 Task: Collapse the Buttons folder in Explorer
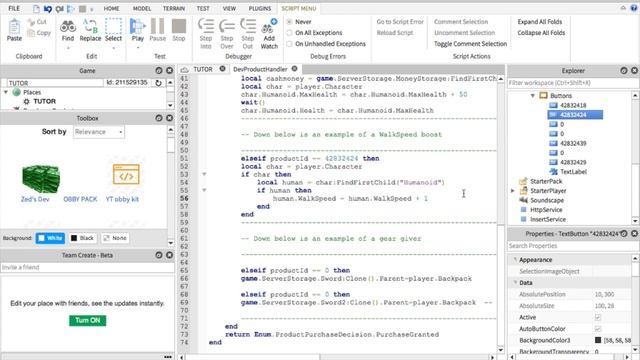(x=533, y=96)
